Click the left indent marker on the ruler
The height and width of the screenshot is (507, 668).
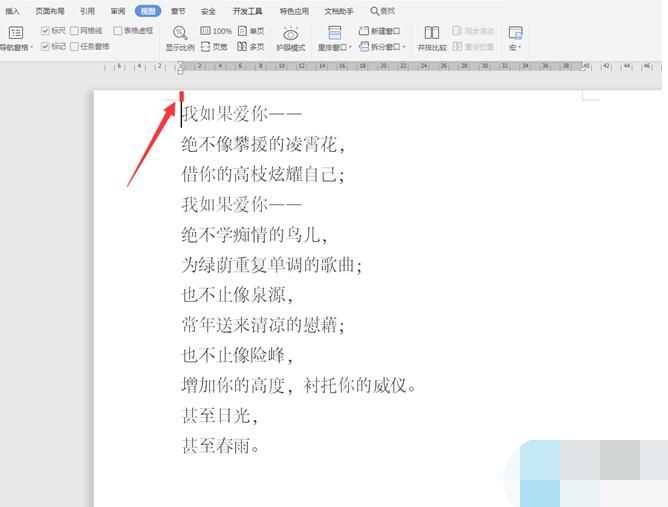click(180, 70)
